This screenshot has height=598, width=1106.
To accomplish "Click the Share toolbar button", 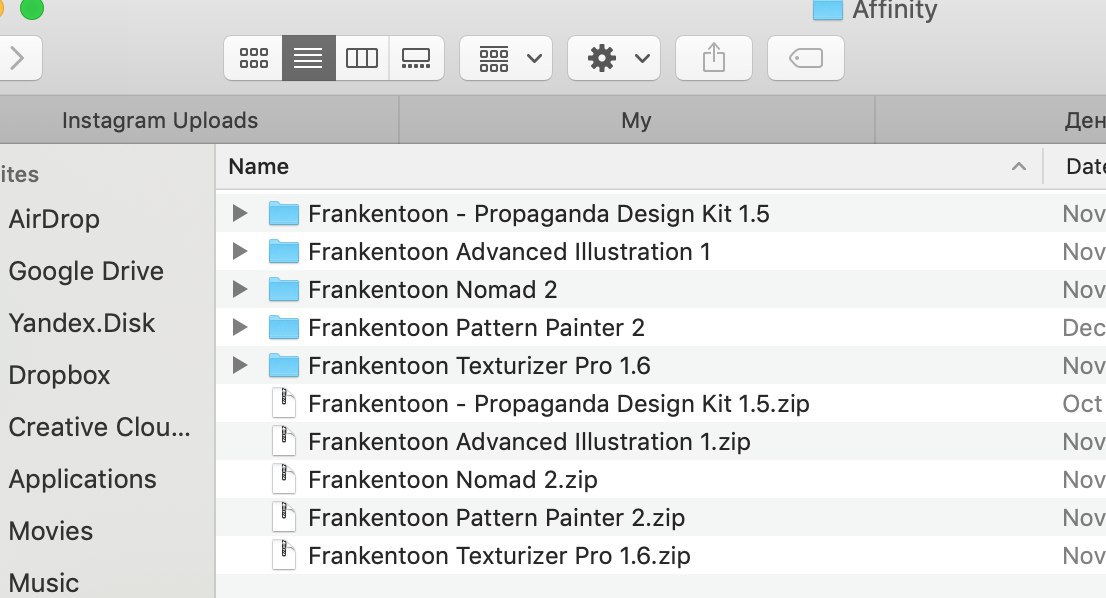I will coord(714,58).
